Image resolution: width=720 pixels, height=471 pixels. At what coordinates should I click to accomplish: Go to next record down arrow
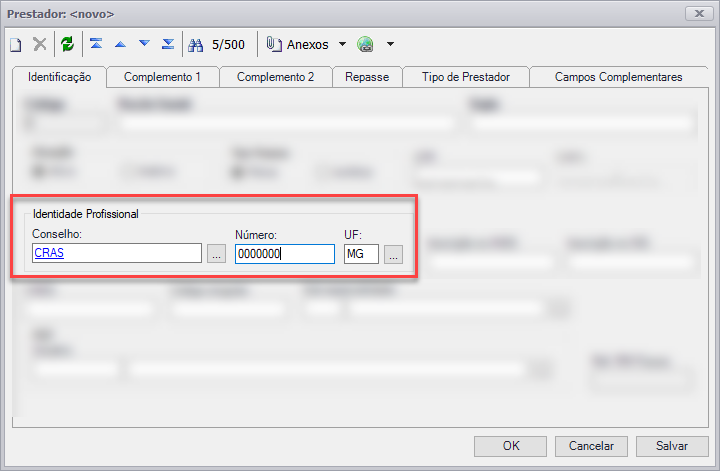pos(144,44)
